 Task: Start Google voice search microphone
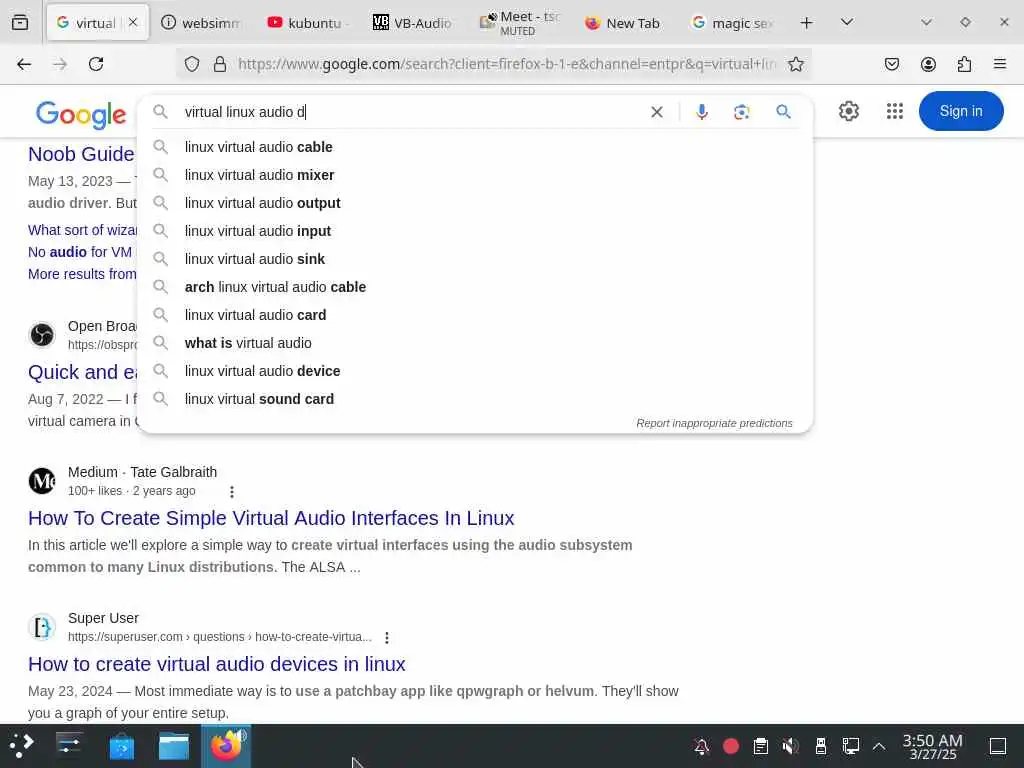[702, 112]
